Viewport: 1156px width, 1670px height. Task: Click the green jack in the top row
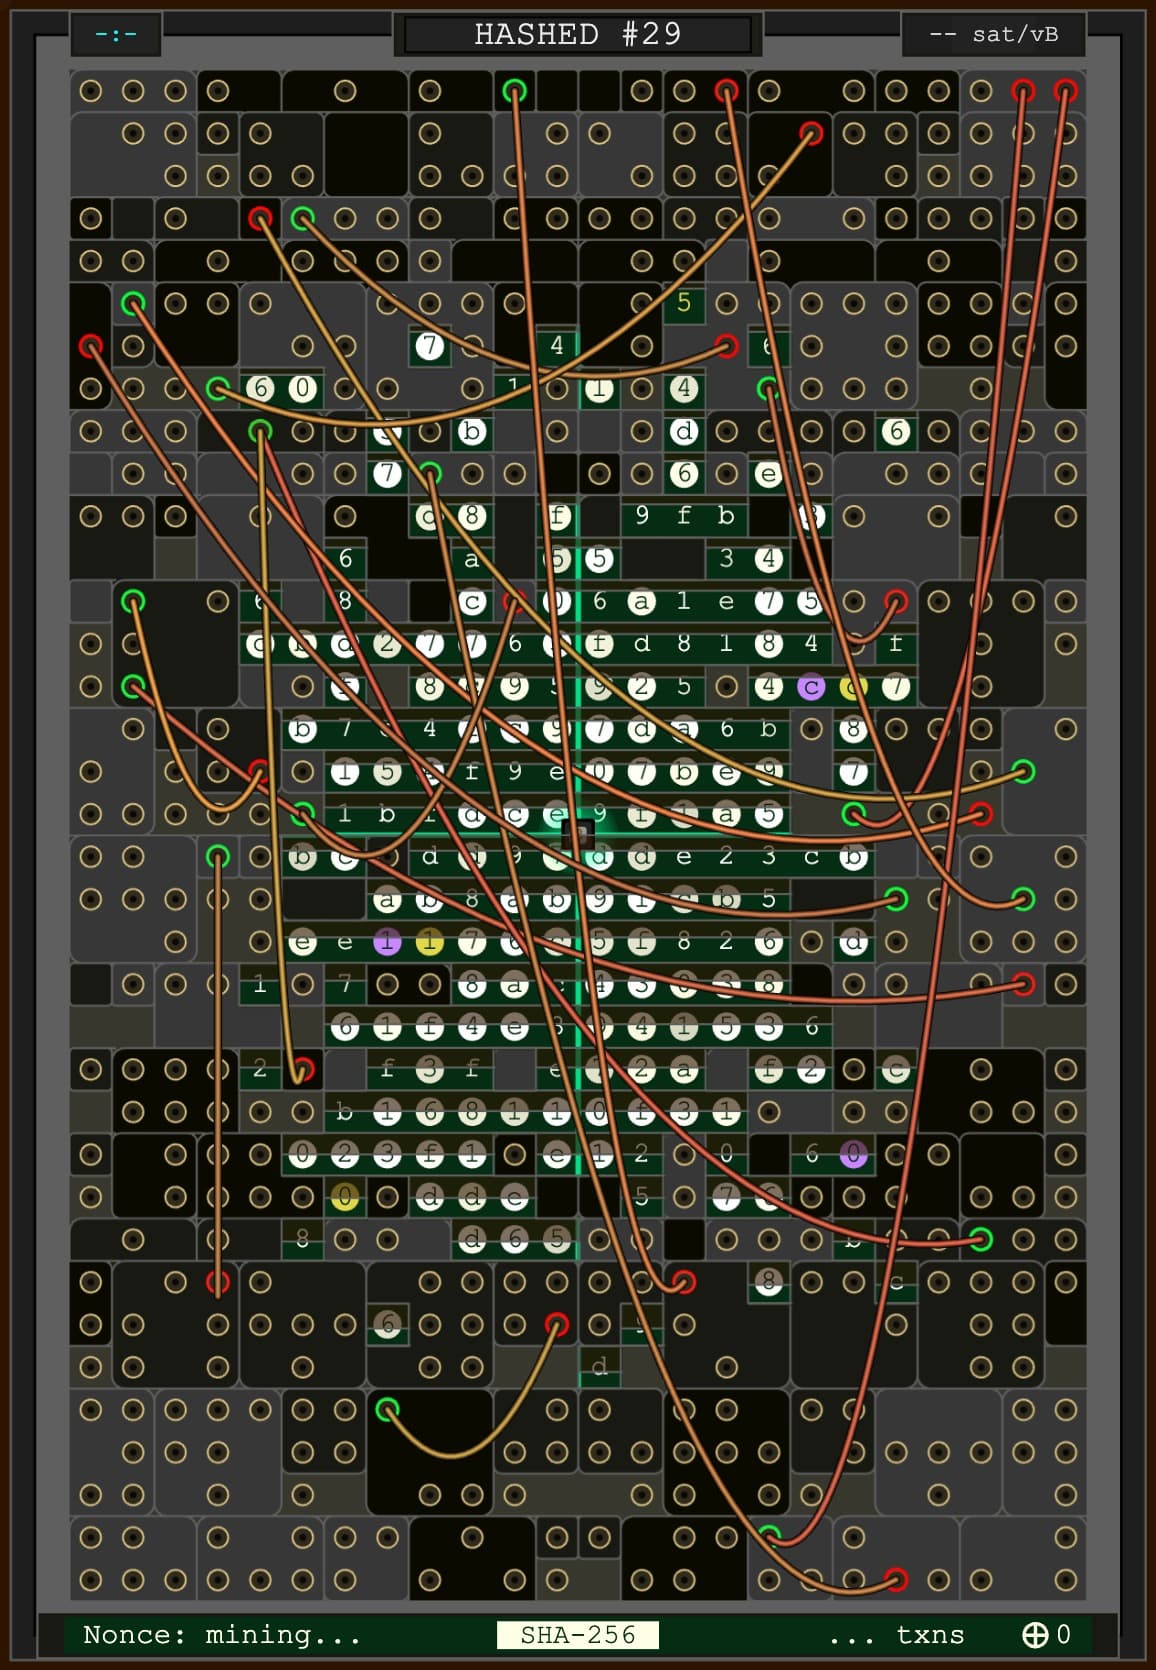pyautogui.click(x=514, y=91)
